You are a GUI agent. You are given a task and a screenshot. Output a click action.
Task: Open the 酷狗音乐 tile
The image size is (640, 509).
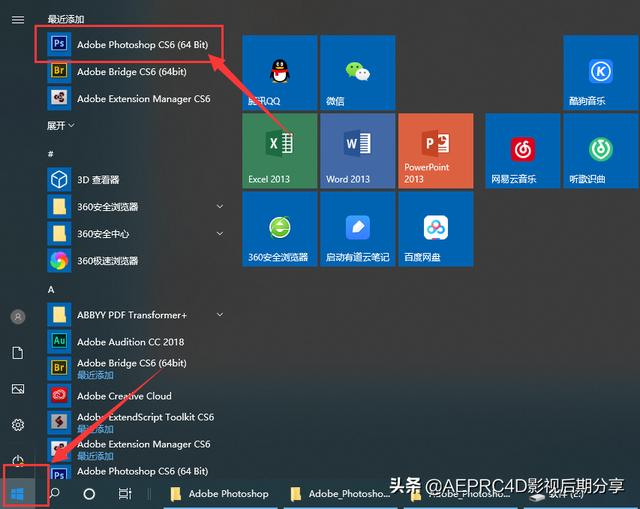(600, 73)
